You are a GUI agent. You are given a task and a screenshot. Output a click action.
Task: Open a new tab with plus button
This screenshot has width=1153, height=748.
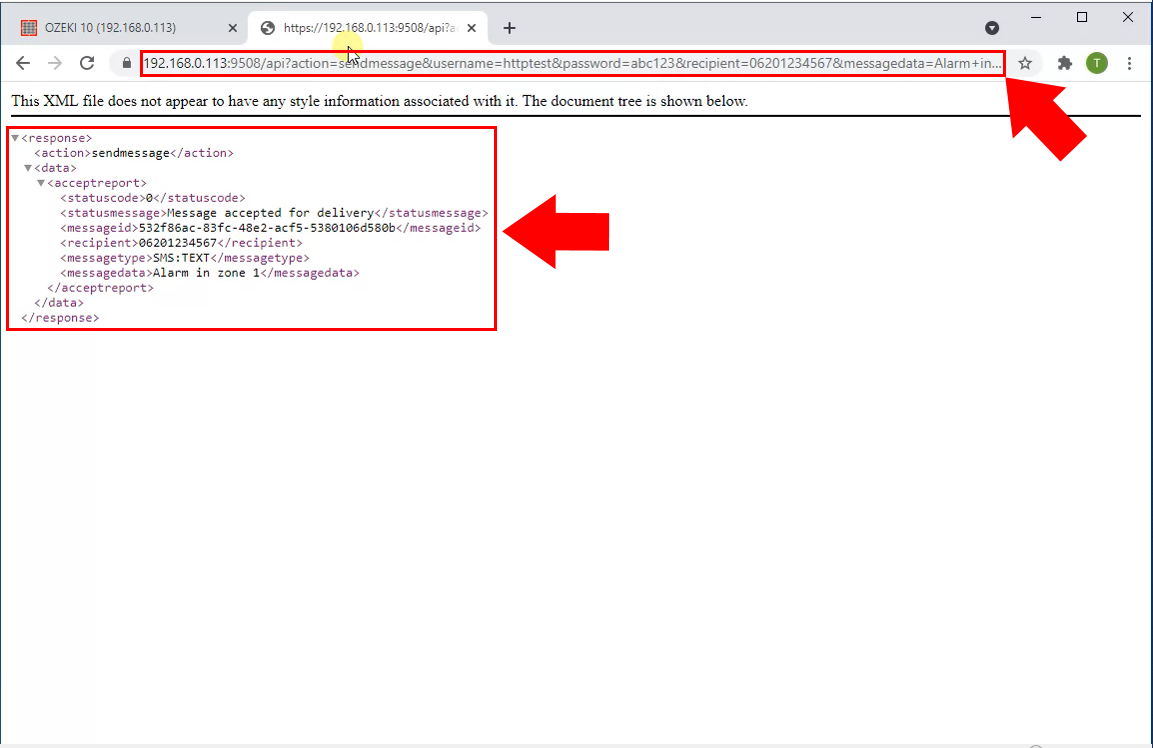510,28
